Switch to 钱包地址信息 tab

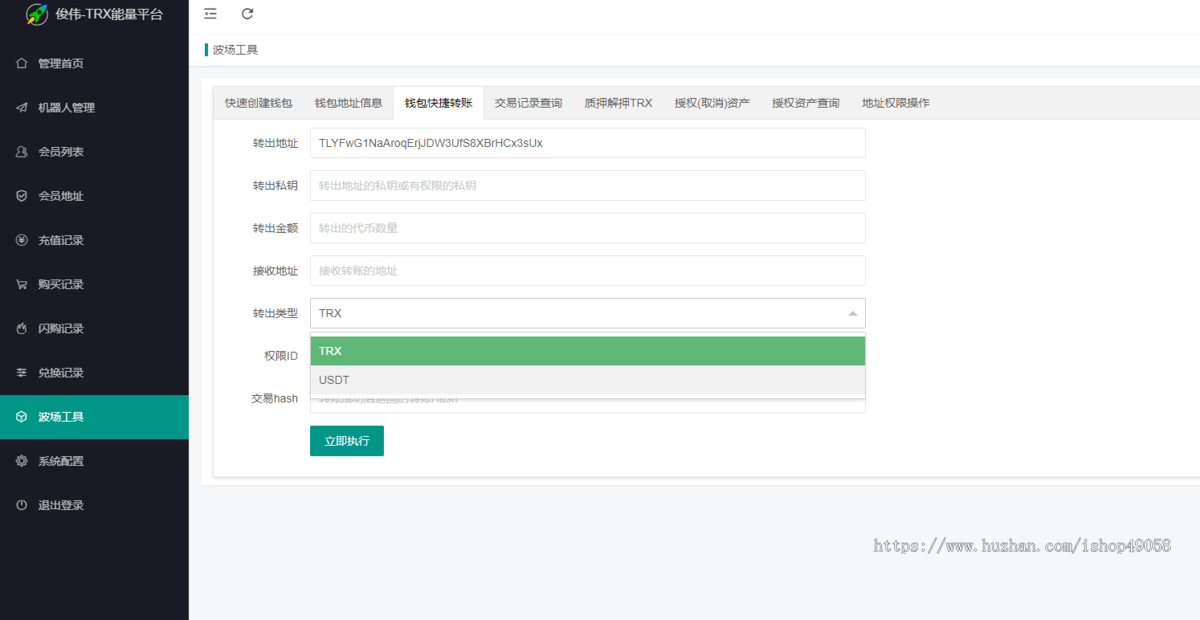pyautogui.click(x=348, y=103)
